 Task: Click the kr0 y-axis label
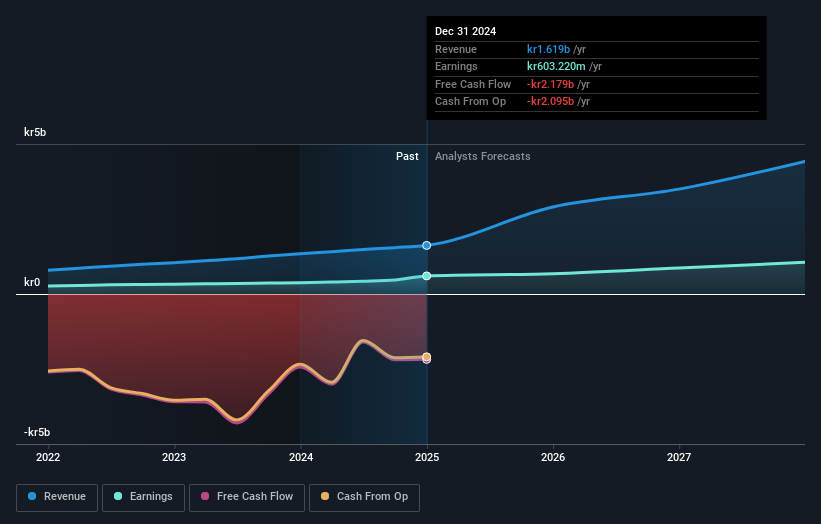pos(32,282)
